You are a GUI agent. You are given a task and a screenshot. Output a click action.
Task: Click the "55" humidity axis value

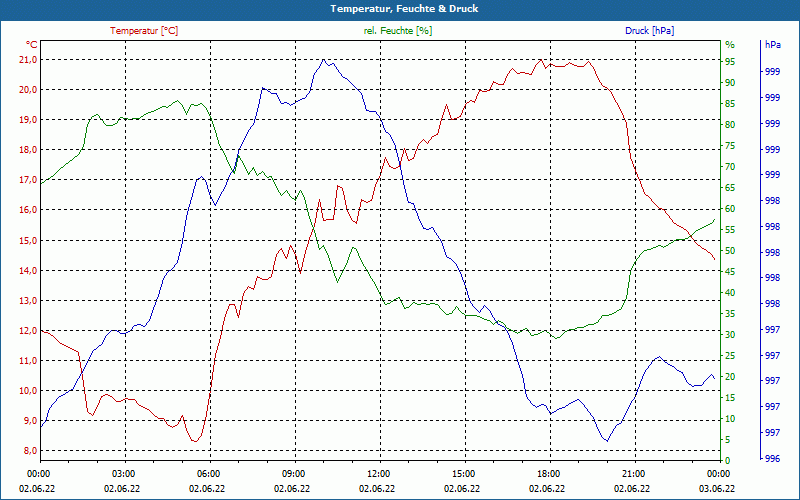(x=730, y=230)
